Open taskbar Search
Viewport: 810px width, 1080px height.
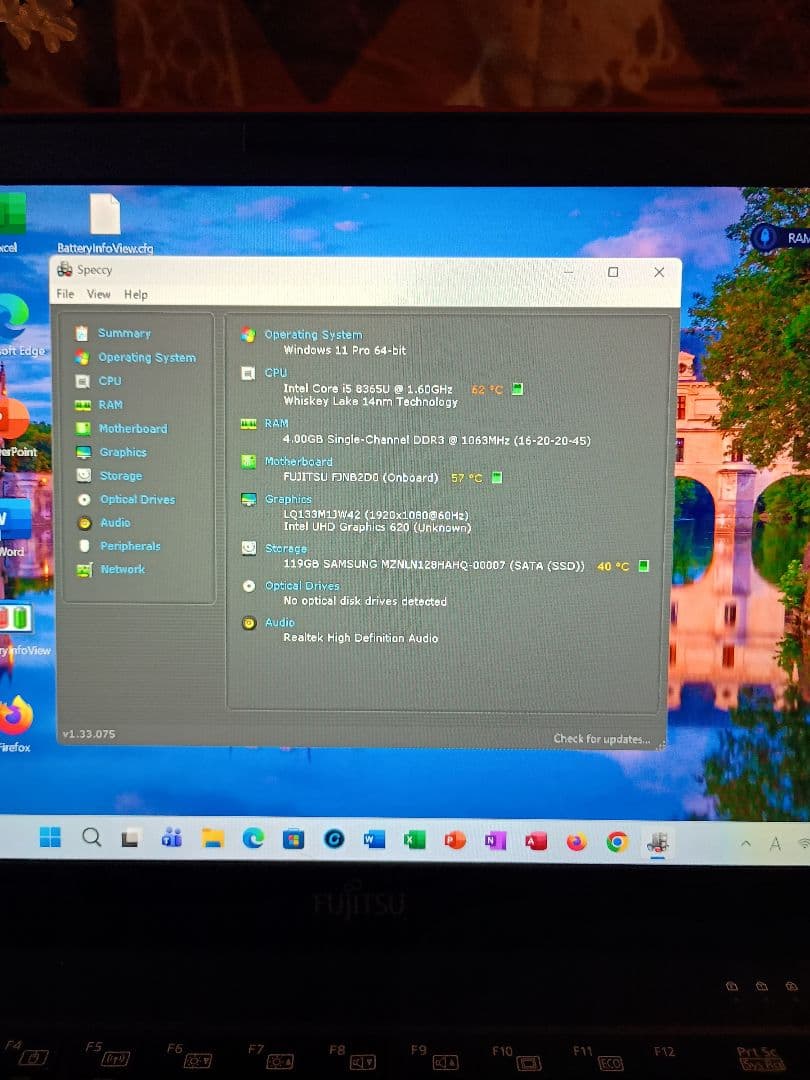tap(91, 838)
